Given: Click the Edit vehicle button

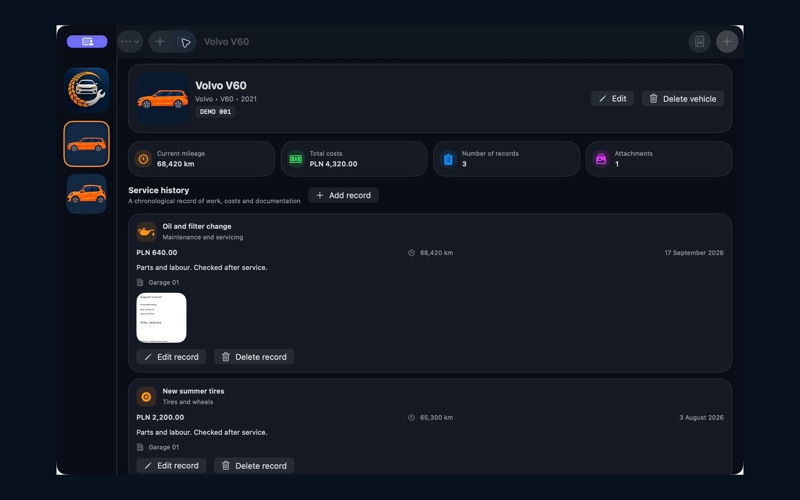Looking at the screenshot, I should [x=612, y=98].
